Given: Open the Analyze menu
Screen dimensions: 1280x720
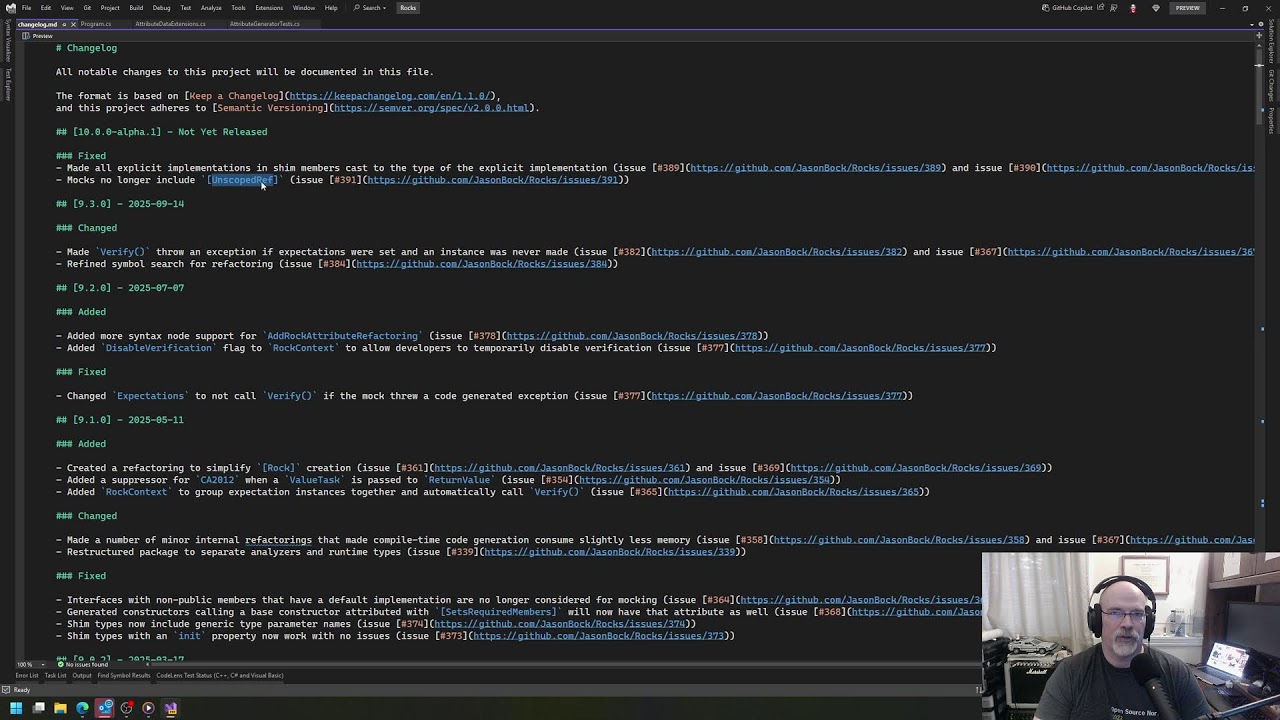Looking at the screenshot, I should 211,8.
